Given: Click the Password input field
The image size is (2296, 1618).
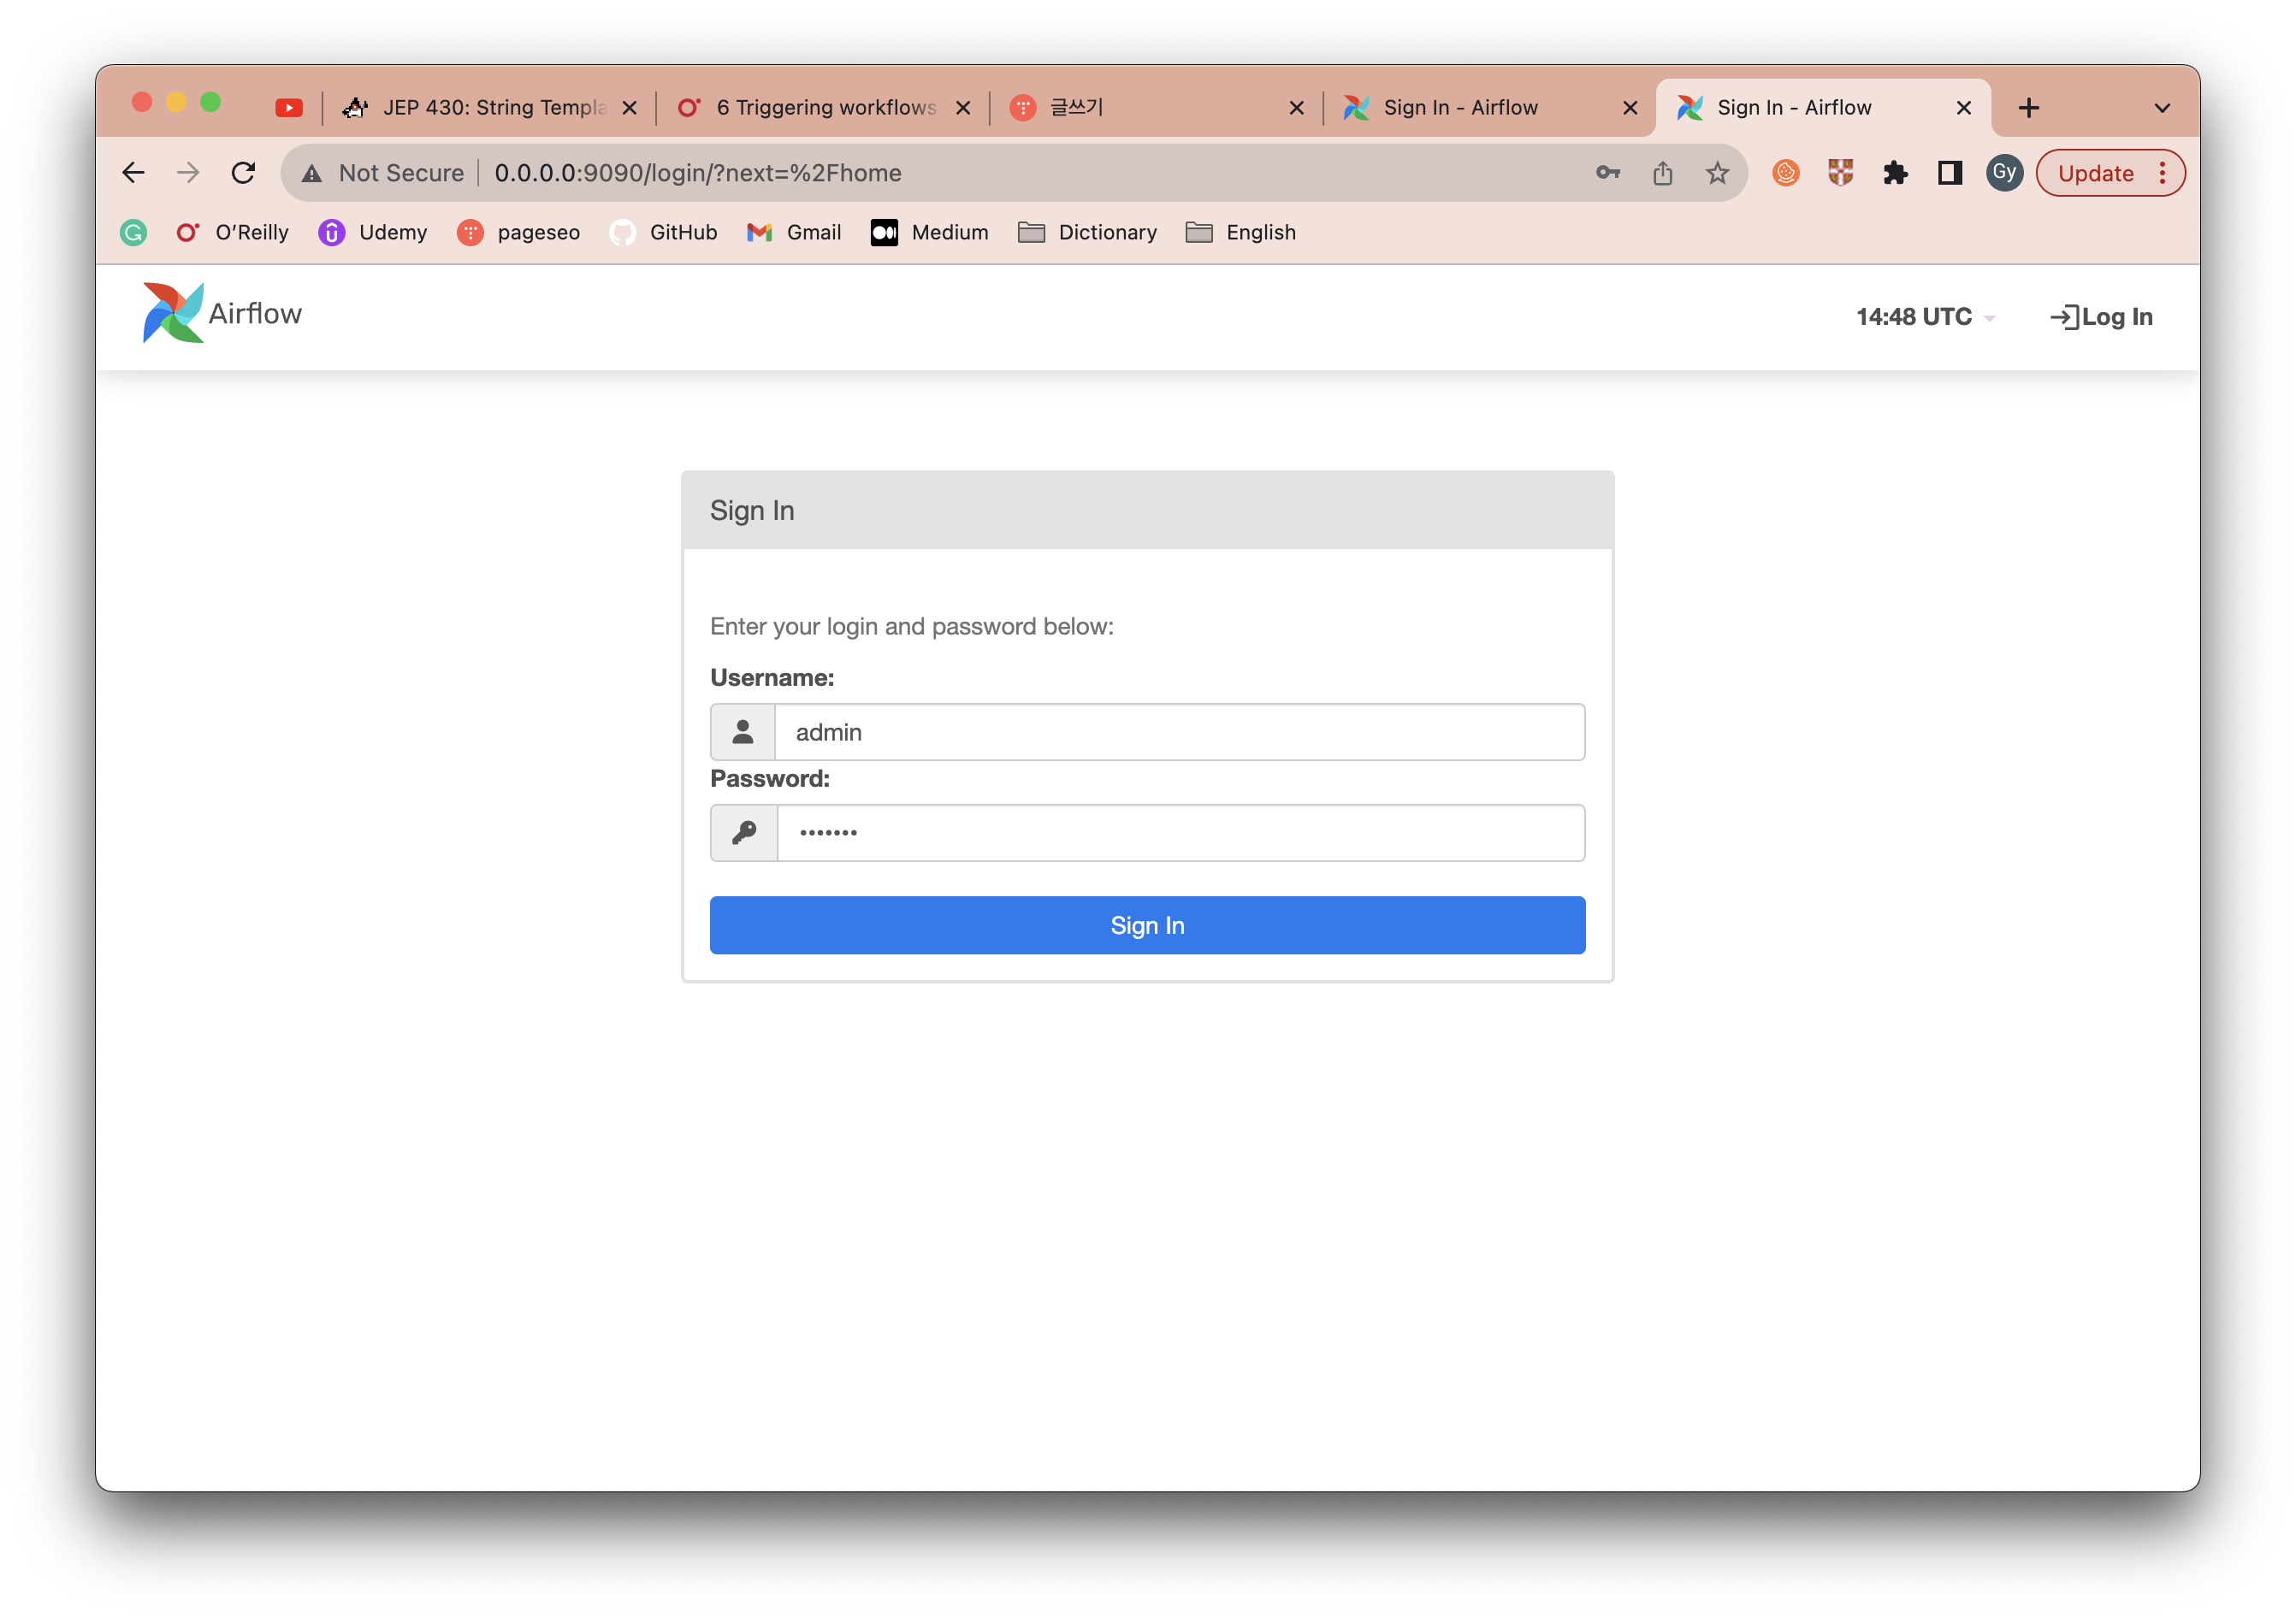Looking at the screenshot, I should click(1180, 833).
